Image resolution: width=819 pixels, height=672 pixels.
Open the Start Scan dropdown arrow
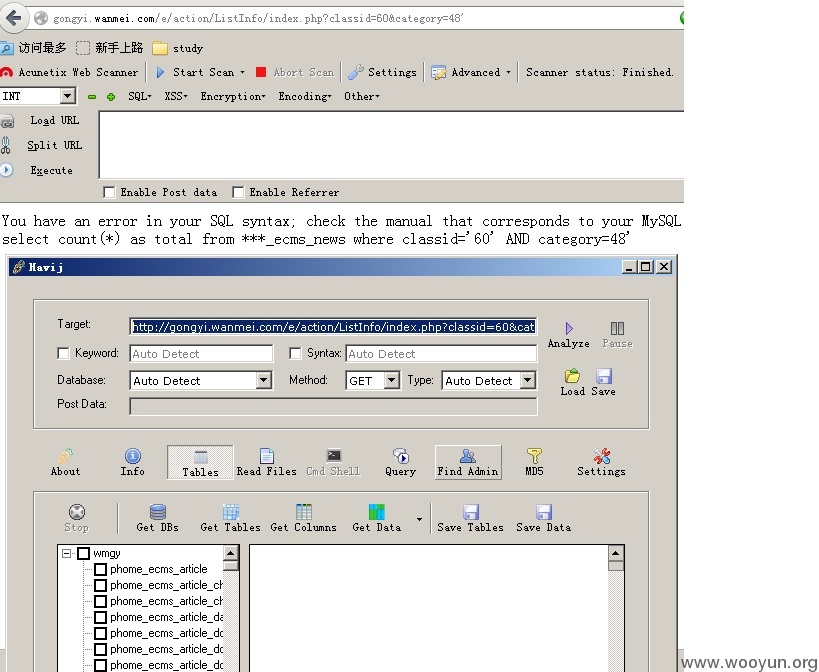pos(242,72)
